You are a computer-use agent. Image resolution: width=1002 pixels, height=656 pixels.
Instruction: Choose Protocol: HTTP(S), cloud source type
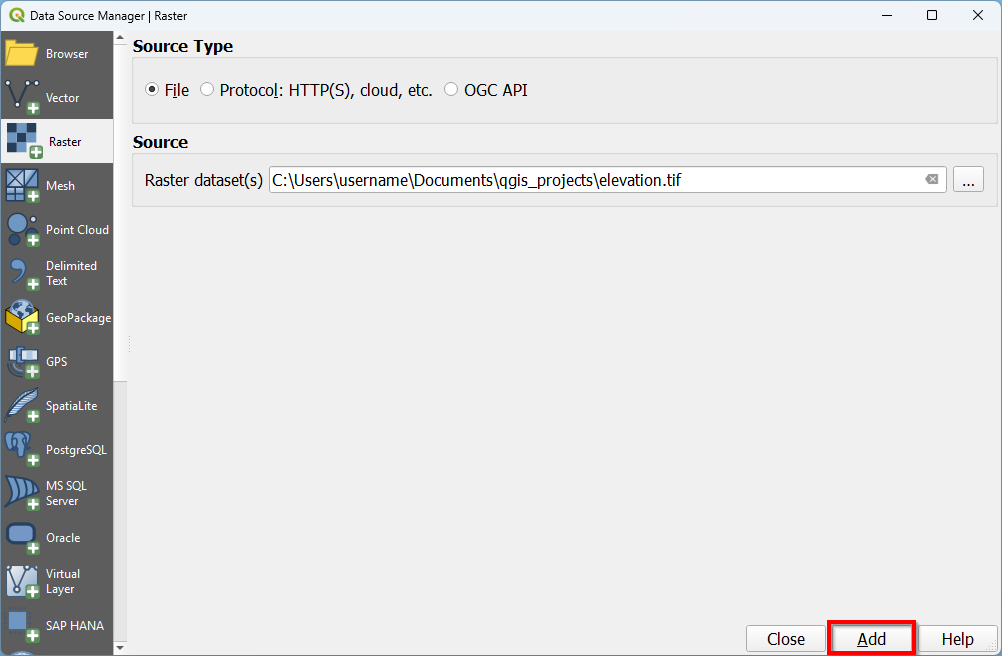tap(207, 90)
